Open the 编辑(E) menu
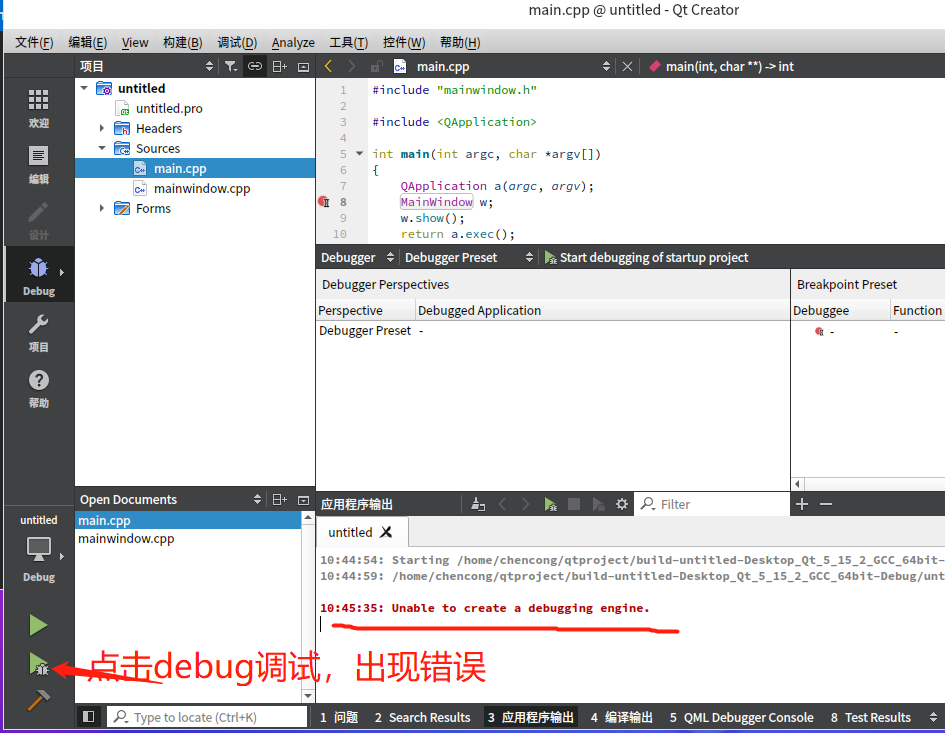 [87, 42]
